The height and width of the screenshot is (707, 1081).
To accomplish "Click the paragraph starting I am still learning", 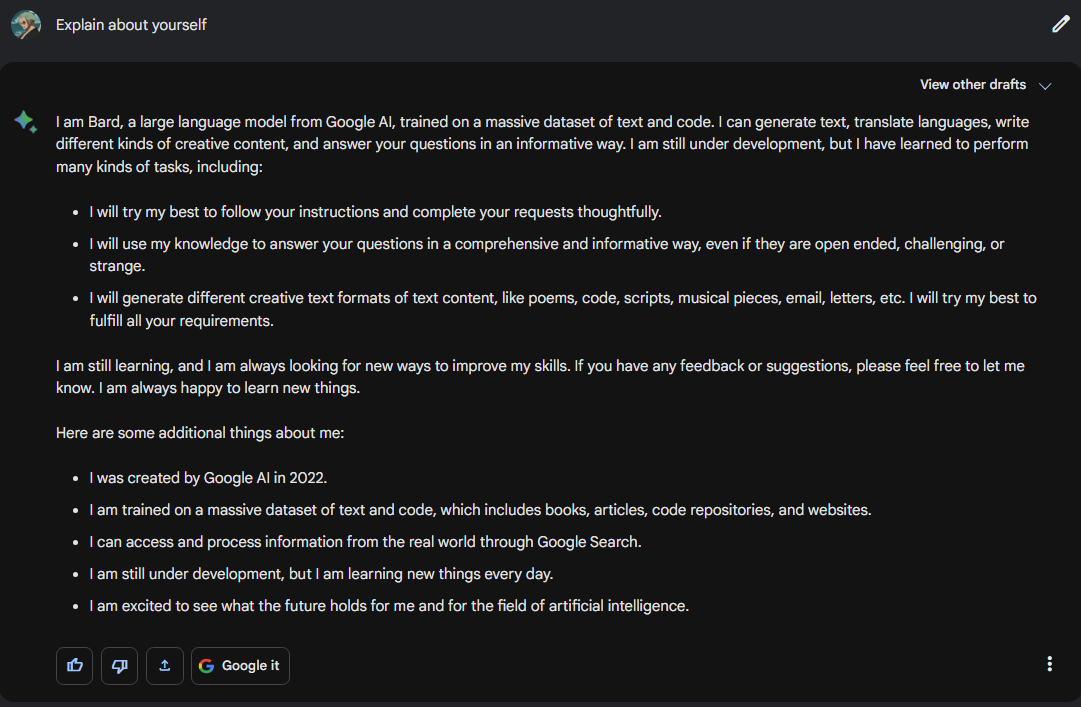I will (540, 377).
